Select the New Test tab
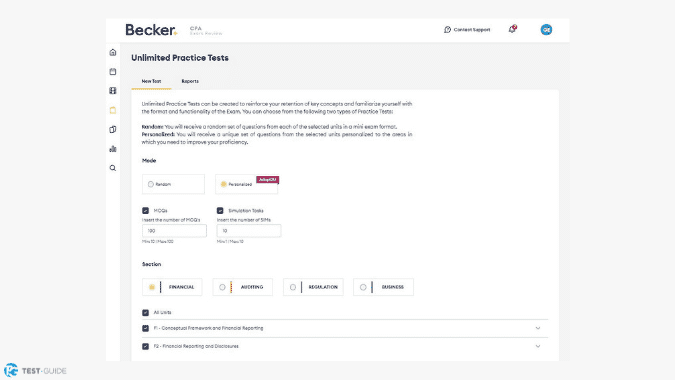This screenshot has height=380, width=675. 152,81
